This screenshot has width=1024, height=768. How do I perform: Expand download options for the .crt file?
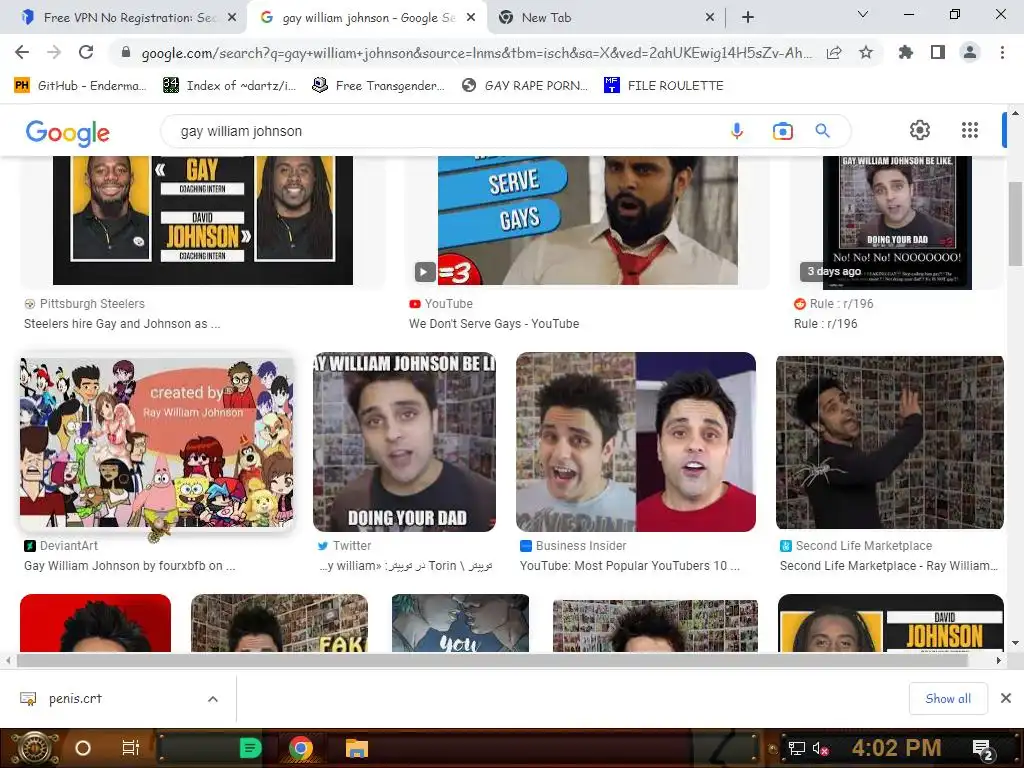(213, 699)
